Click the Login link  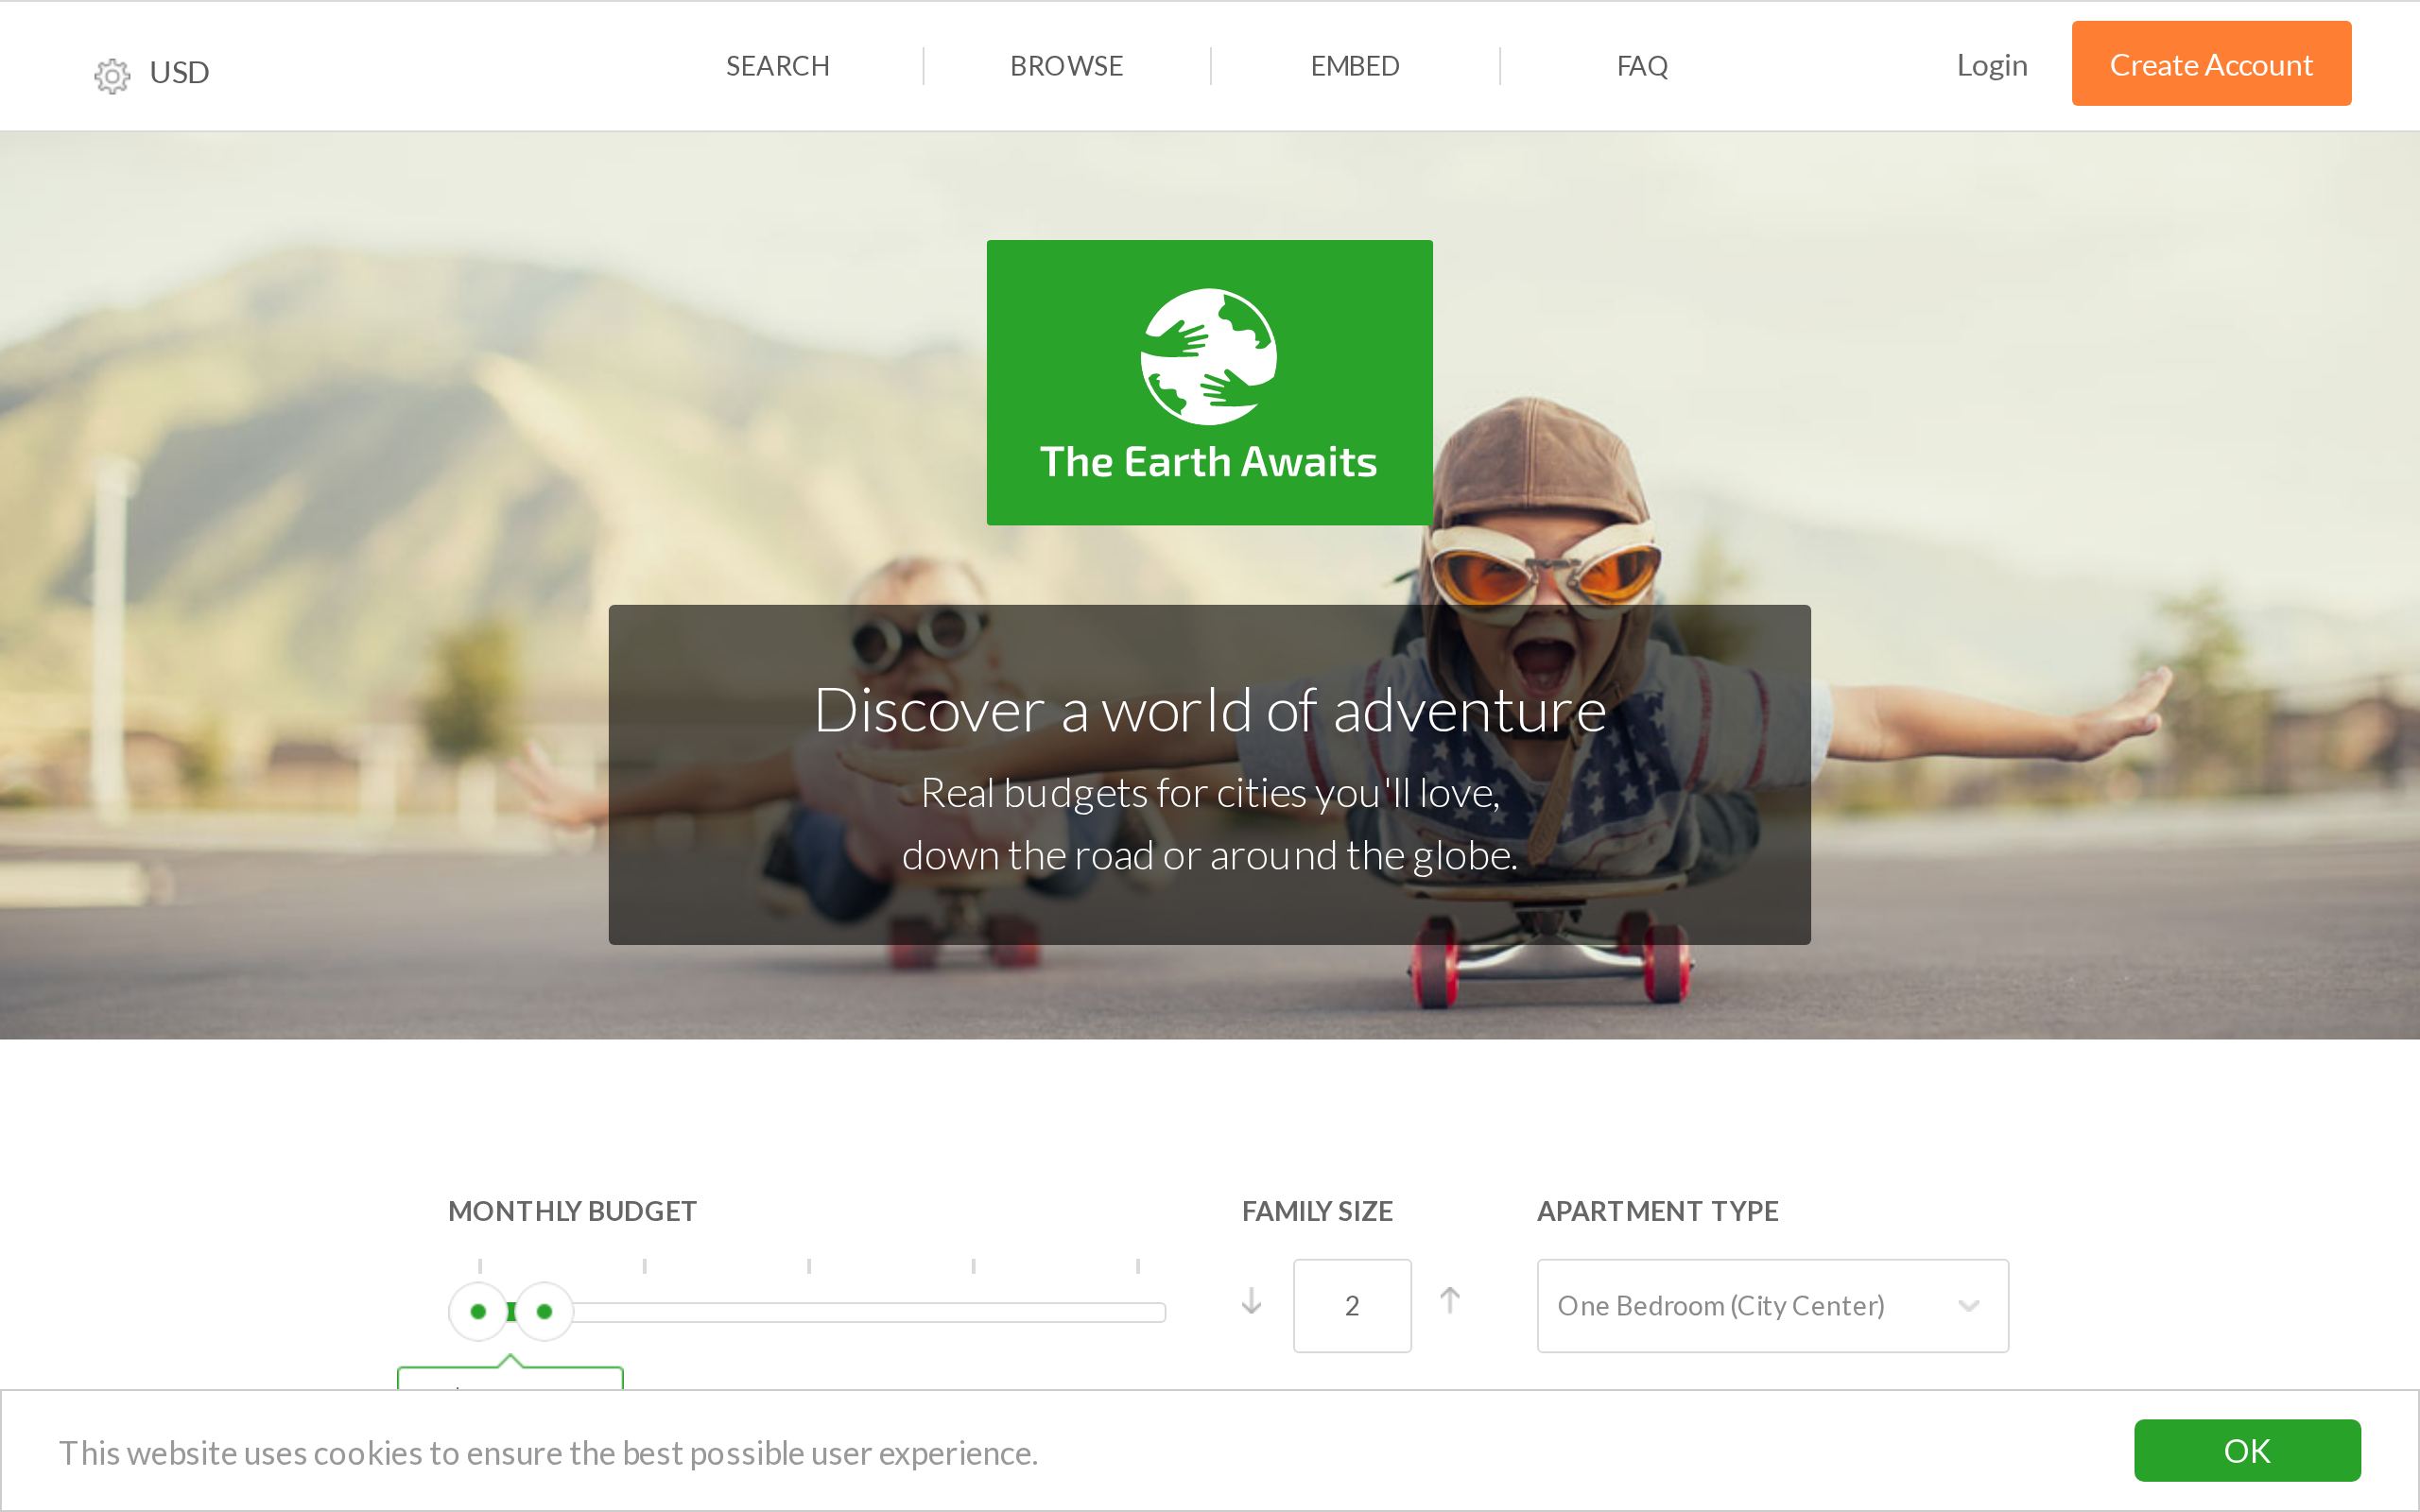pos(1992,65)
